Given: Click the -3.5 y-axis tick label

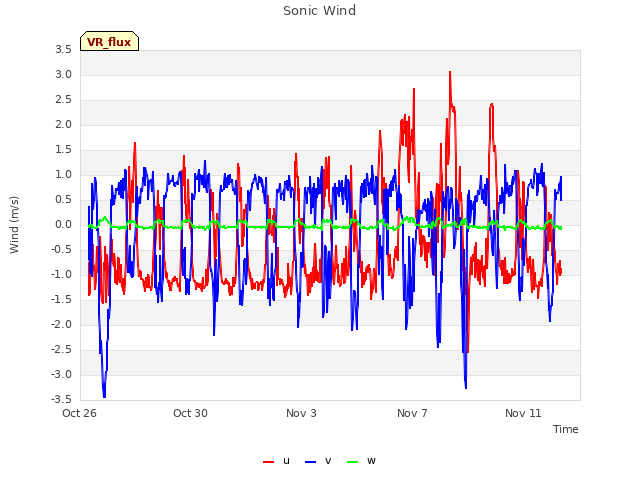Looking at the screenshot, I should 62,399.
